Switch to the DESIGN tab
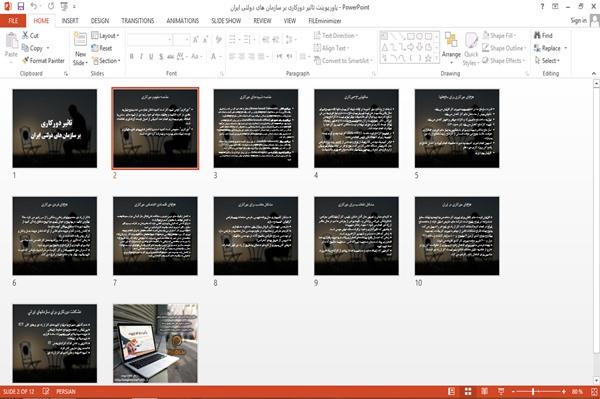The width and height of the screenshot is (600, 399). point(100,21)
